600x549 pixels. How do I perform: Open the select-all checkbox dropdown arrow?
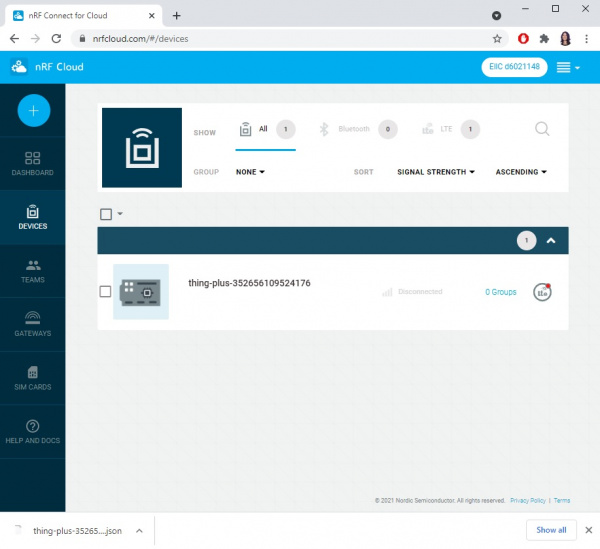[x=120, y=213]
